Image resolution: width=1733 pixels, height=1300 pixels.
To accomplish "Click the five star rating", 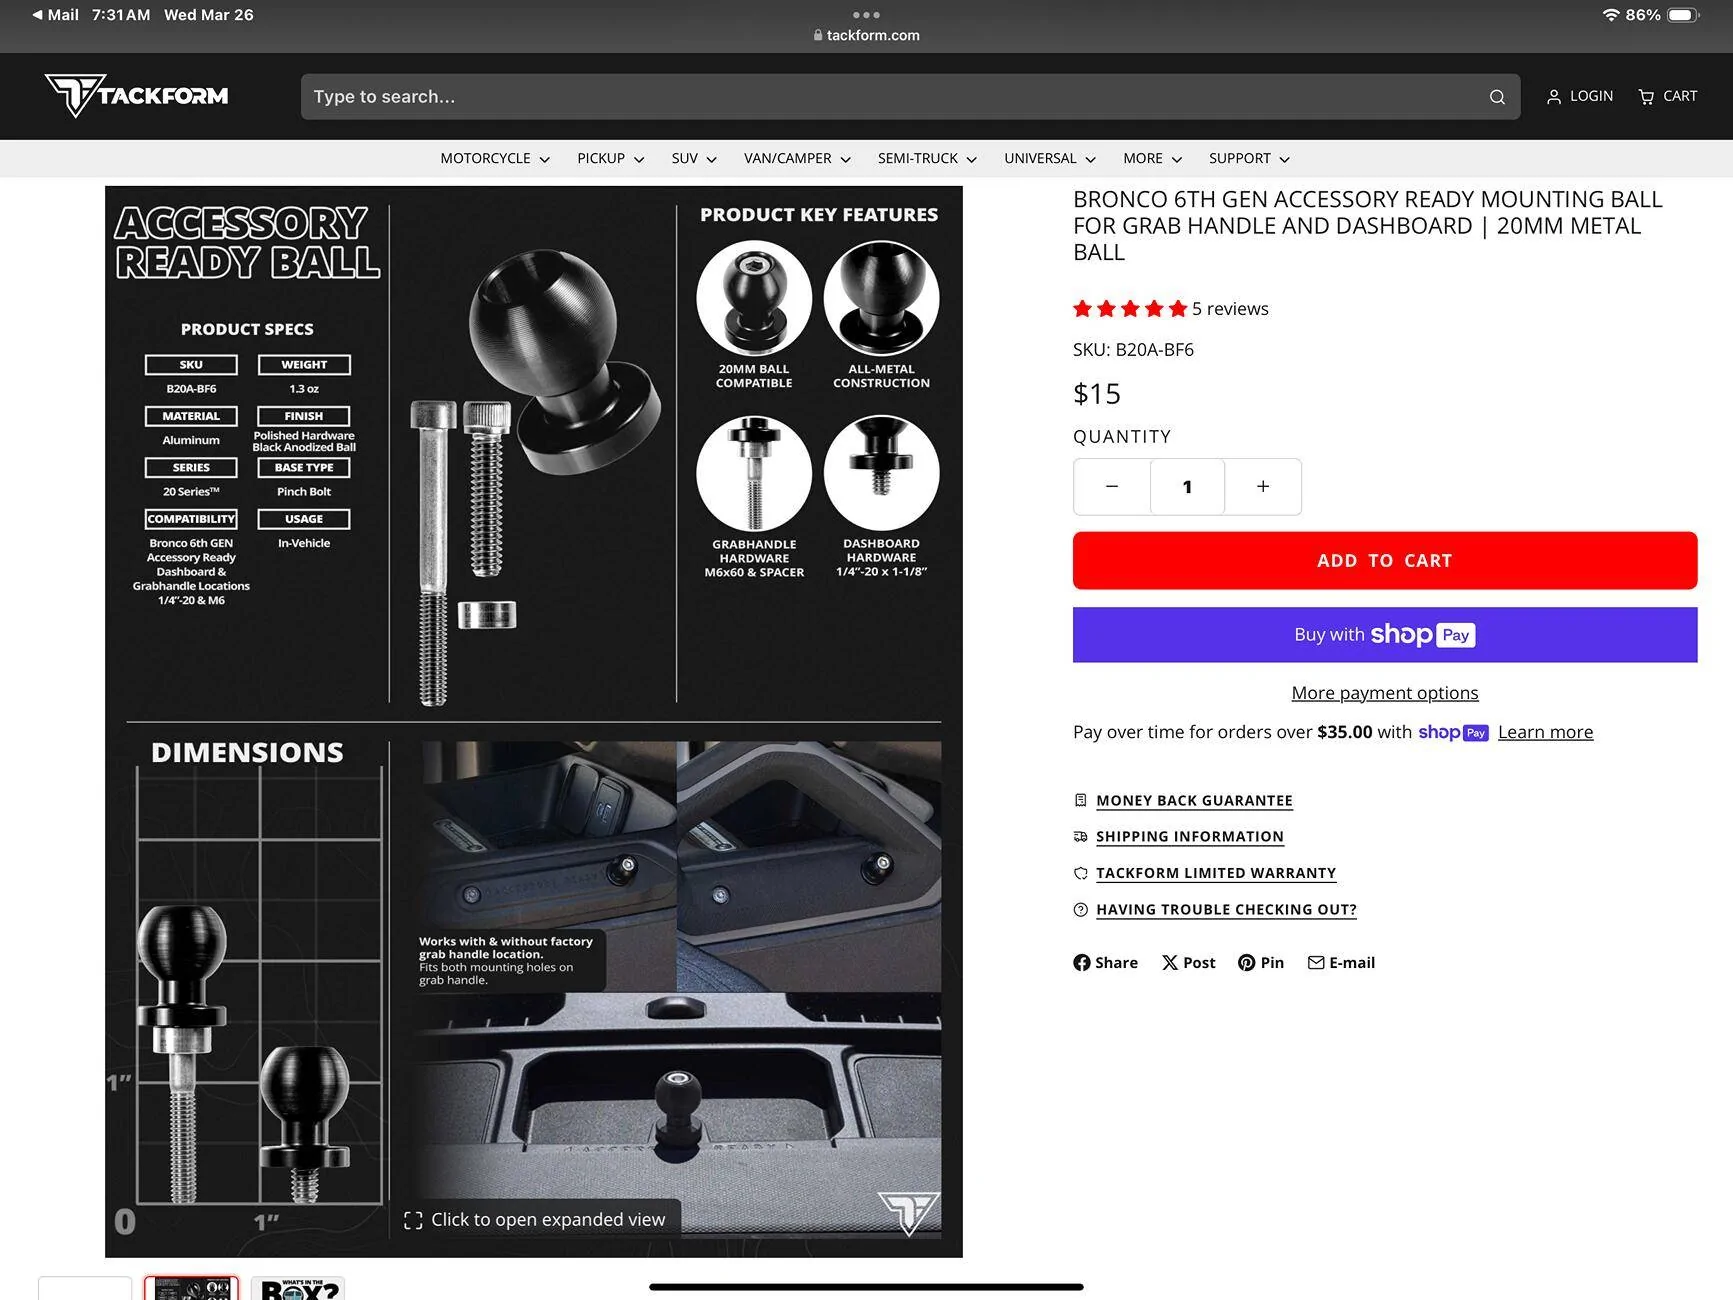I will point(1130,309).
